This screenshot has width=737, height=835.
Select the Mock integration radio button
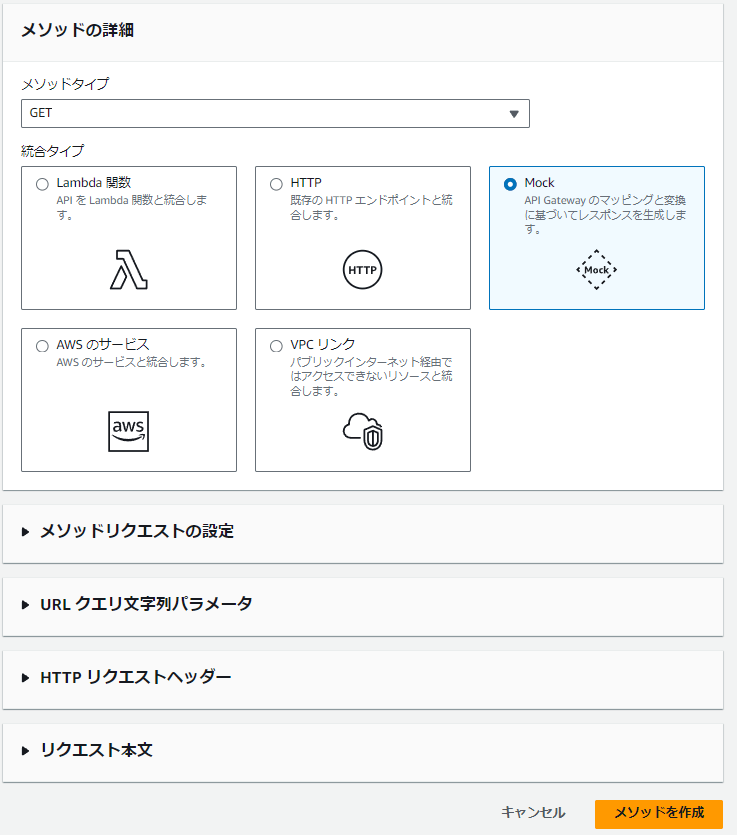point(510,184)
